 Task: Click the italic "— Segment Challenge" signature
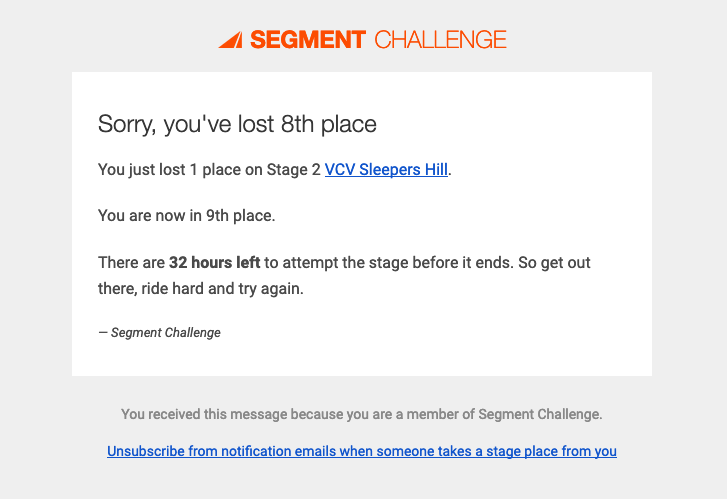(x=159, y=333)
